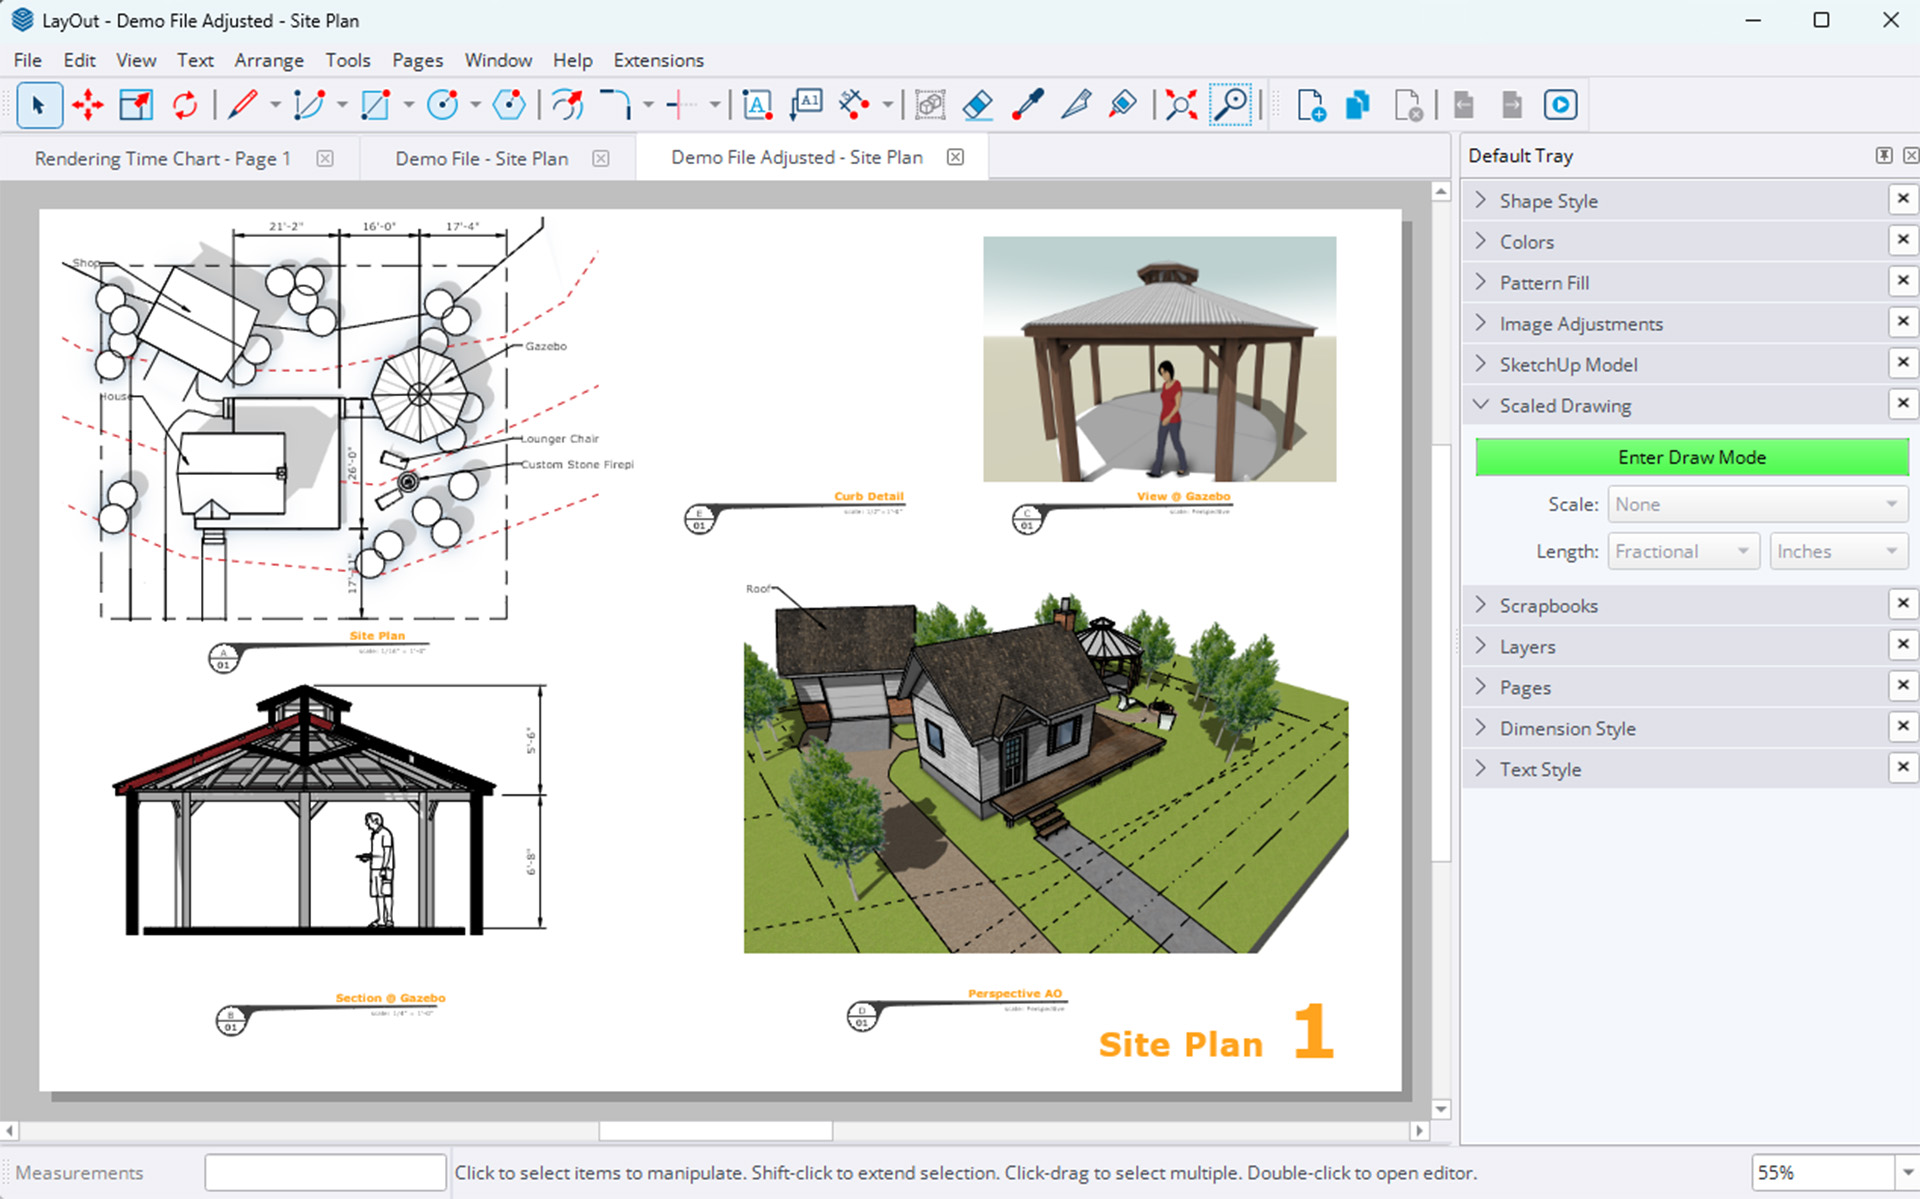Screen dimensions: 1920x1199
Task: Duplicate the page using the toolbar icon
Action: (x=1358, y=105)
